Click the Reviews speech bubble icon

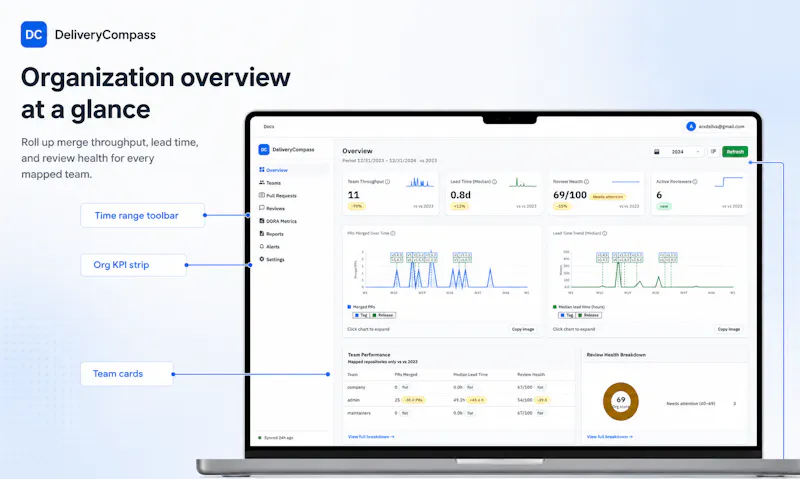coord(262,208)
